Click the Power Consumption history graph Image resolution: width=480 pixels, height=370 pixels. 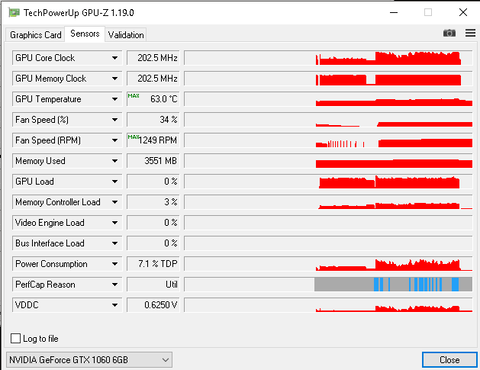click(328, 264)
